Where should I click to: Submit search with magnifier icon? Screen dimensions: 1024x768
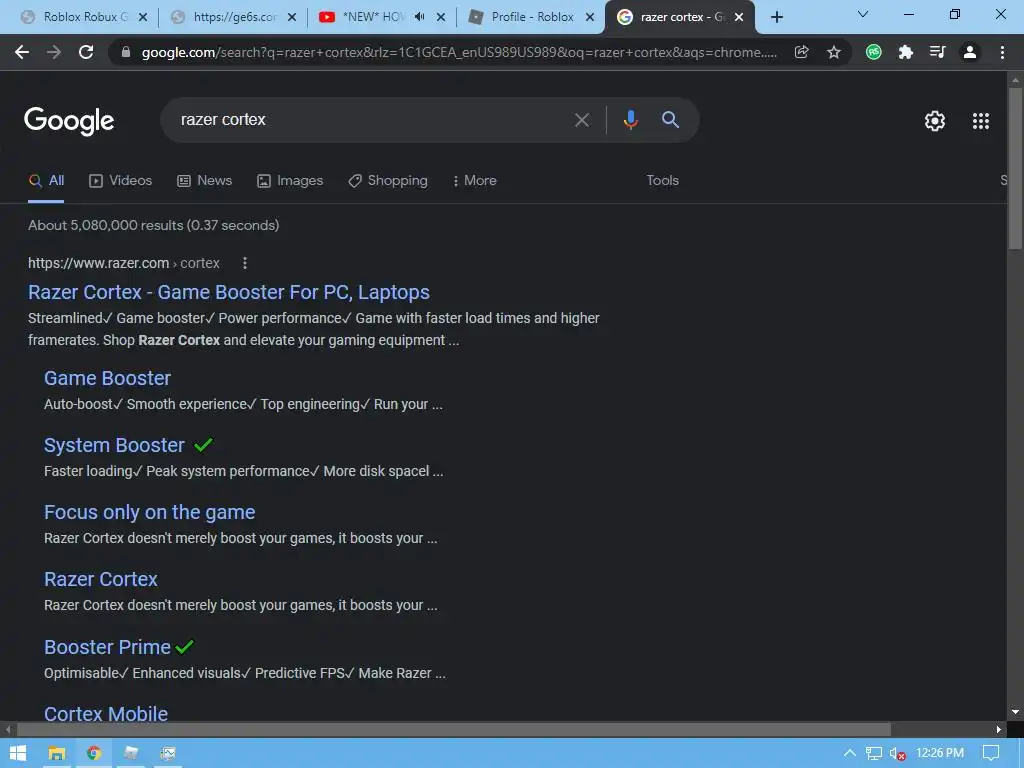pyautogui.click(x=670, y=120)
